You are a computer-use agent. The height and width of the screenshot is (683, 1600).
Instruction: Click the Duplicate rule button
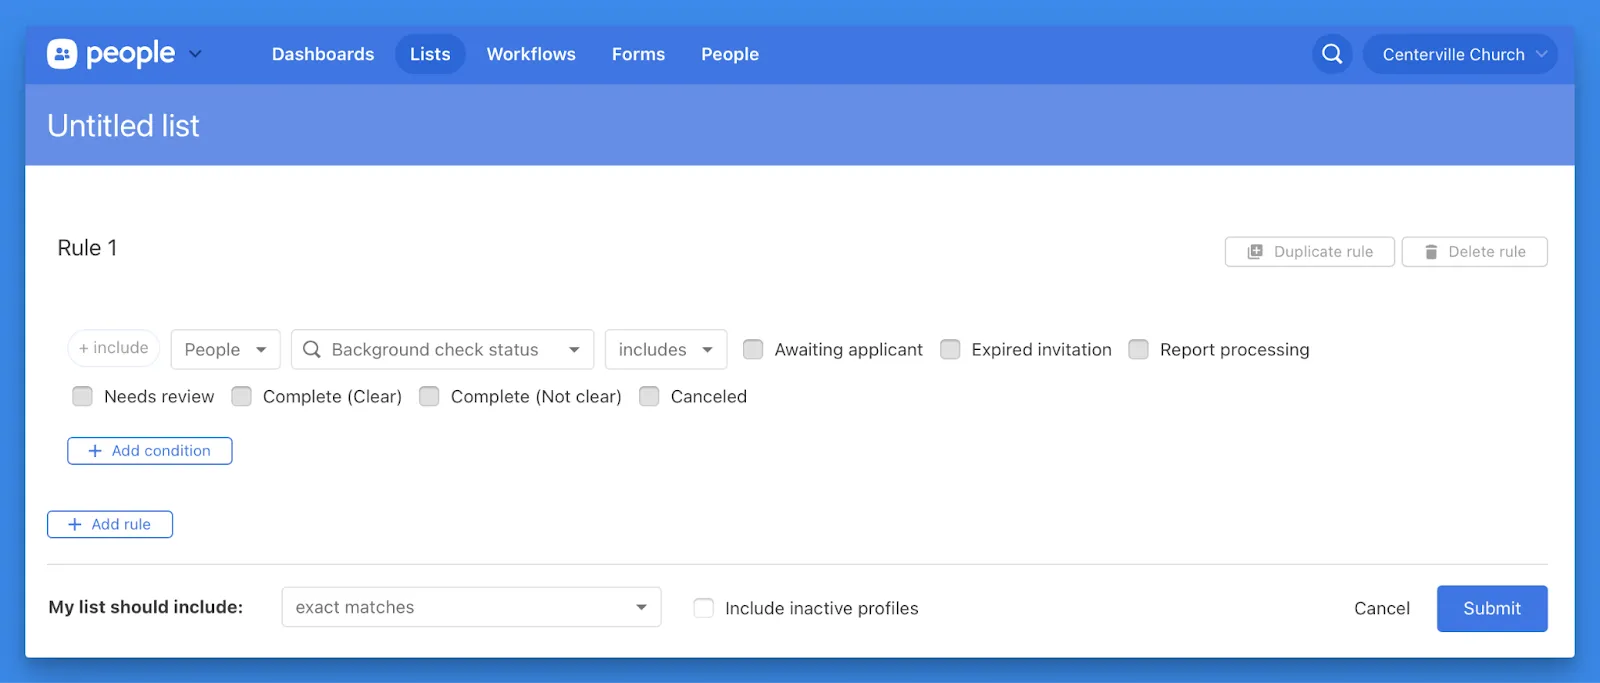tap(1309, 252)
